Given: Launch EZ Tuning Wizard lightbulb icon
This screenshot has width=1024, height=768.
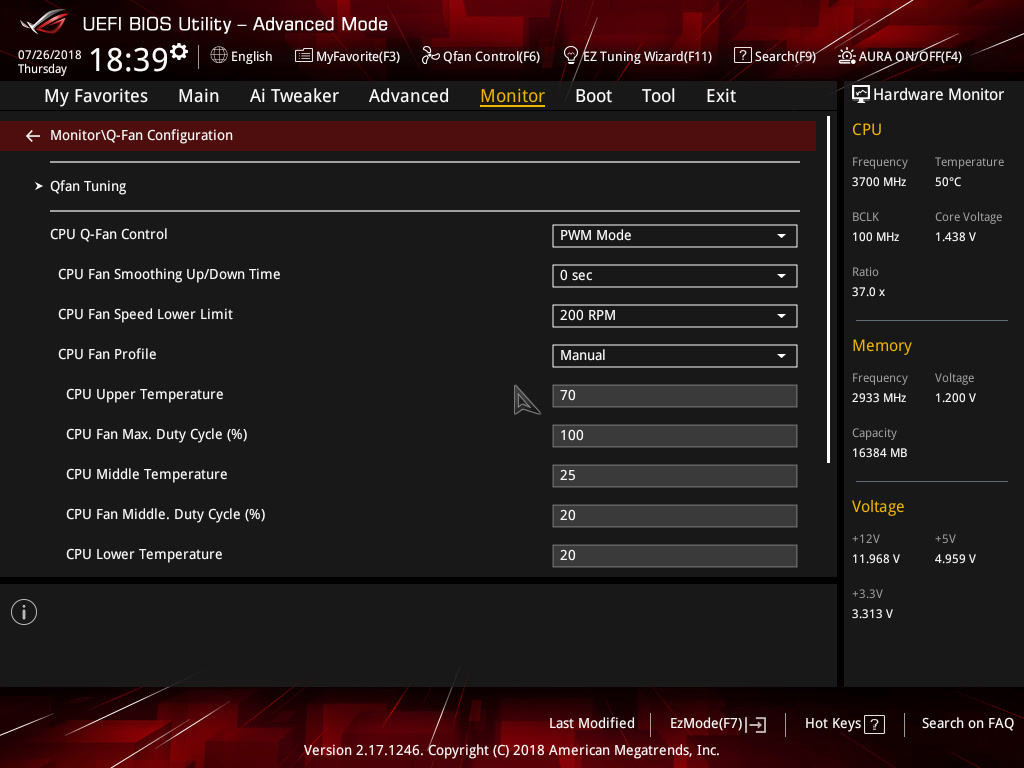Looking at the screenshot, I should coord(570,56).
